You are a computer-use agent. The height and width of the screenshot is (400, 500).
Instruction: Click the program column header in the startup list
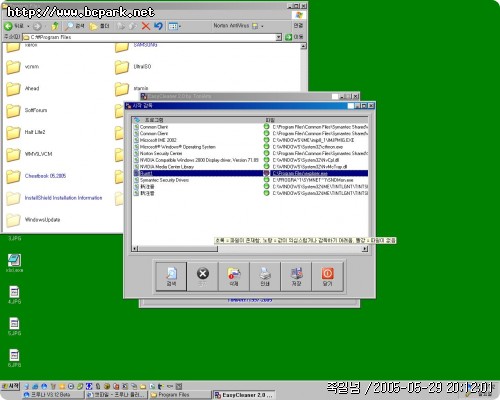(x=198, y=120)
